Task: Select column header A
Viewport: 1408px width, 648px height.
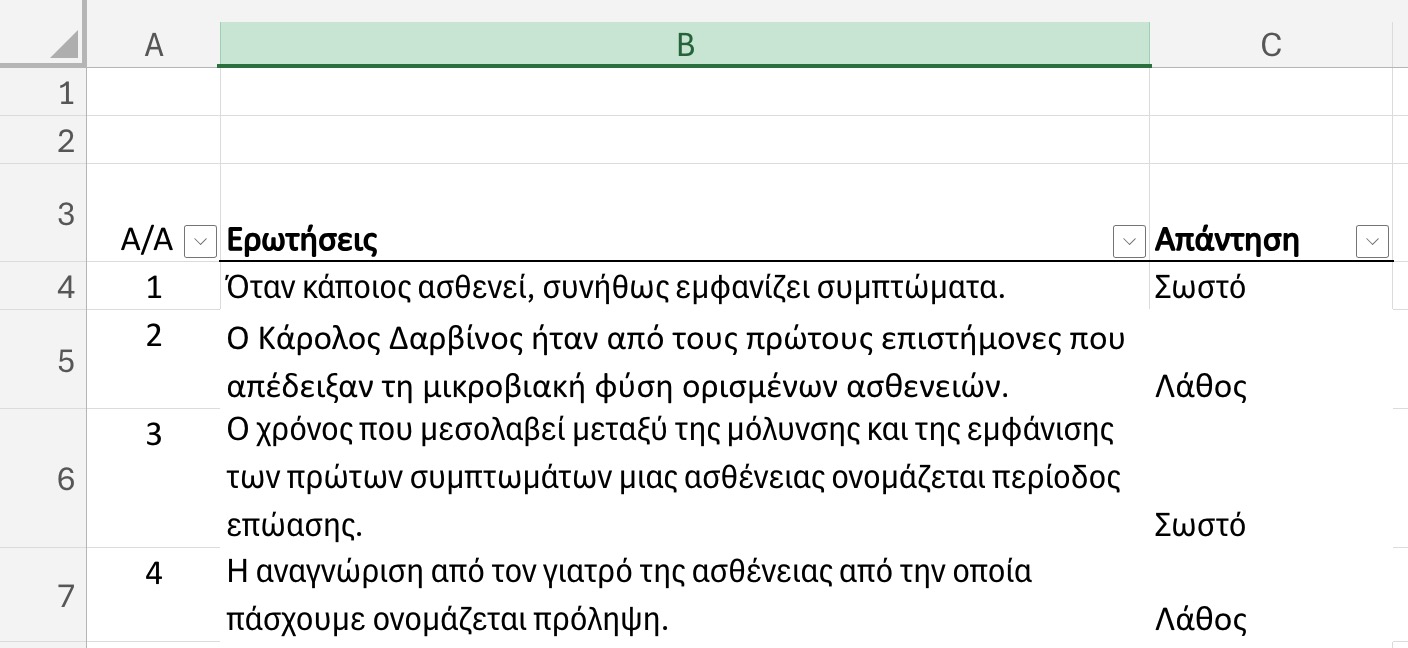Action: point(154,44)
